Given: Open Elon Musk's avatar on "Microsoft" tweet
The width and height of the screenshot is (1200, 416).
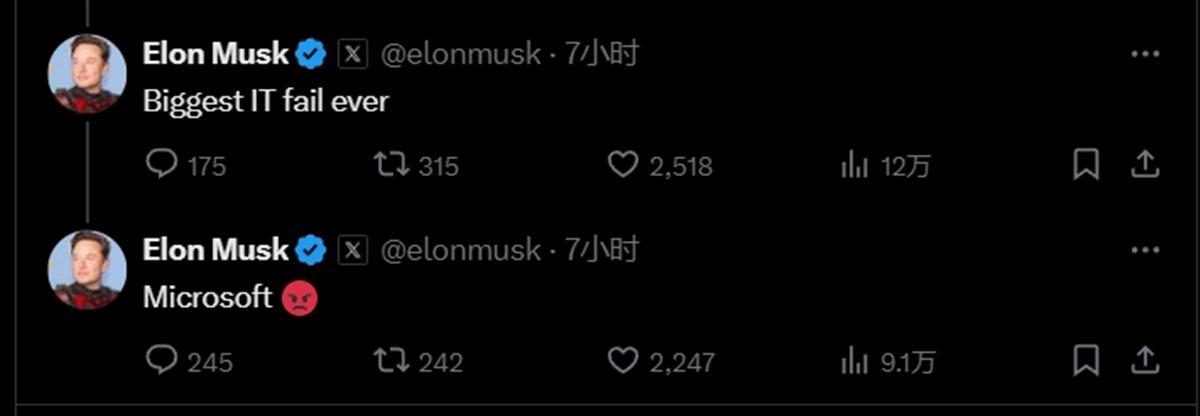Looking at the screenshot, I should click(88, 269).
